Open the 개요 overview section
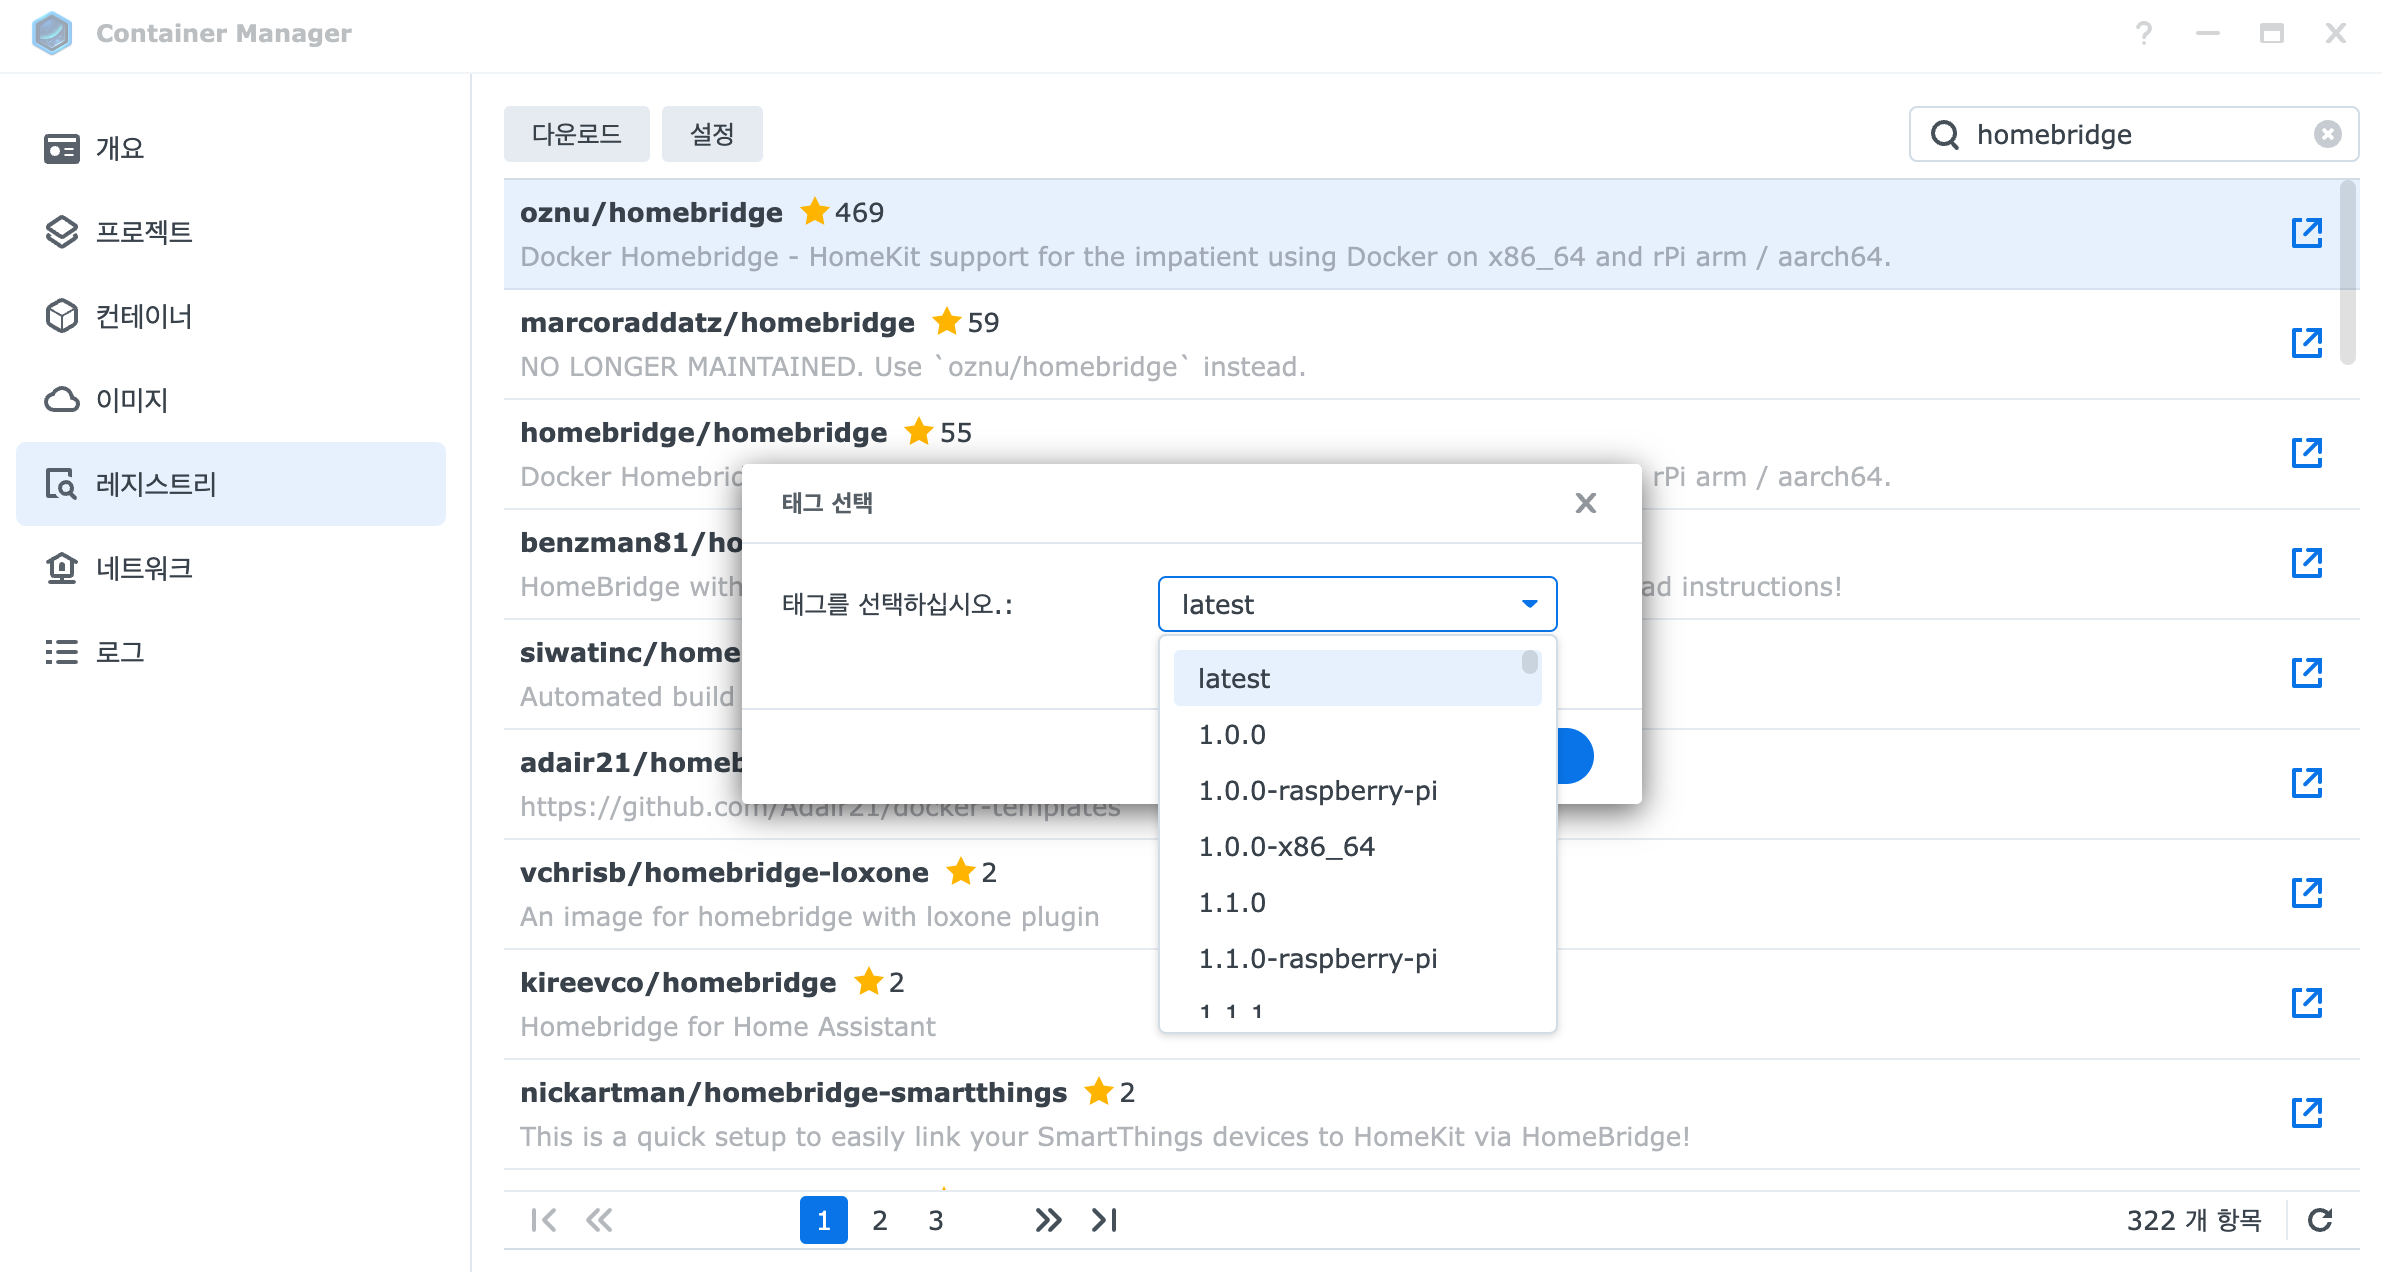The height and width of the screenshot is (1272, 2382). [231, 148]
